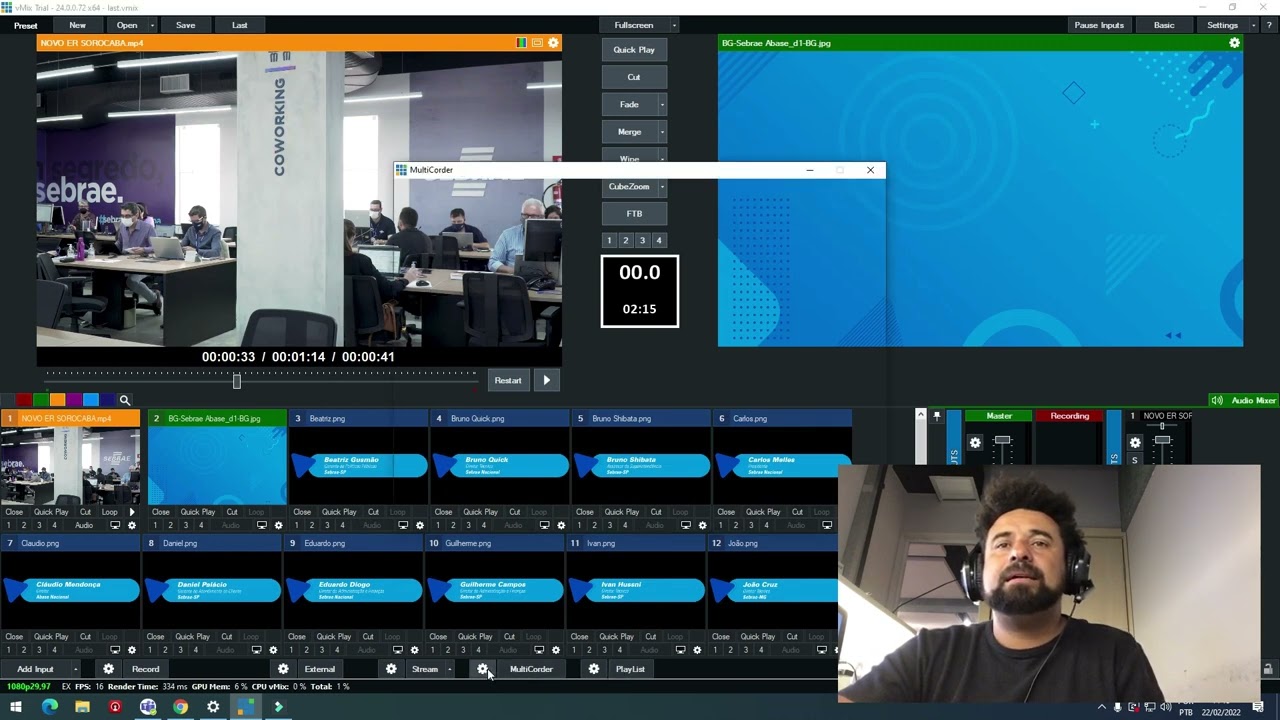Open NOVO ER SOF audio channel gear

click(x=1135, y=442)
